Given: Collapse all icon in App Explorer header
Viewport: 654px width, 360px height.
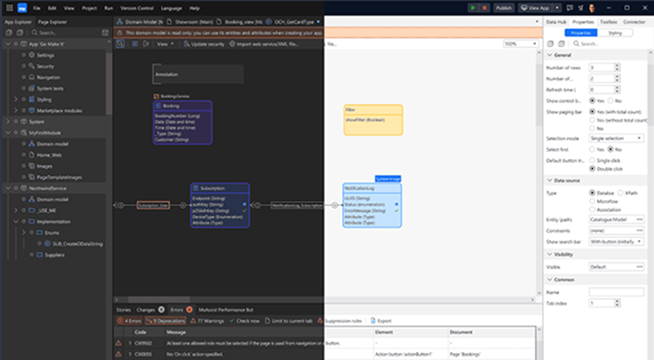Looking at the screenshot, I should coord(9,33).
